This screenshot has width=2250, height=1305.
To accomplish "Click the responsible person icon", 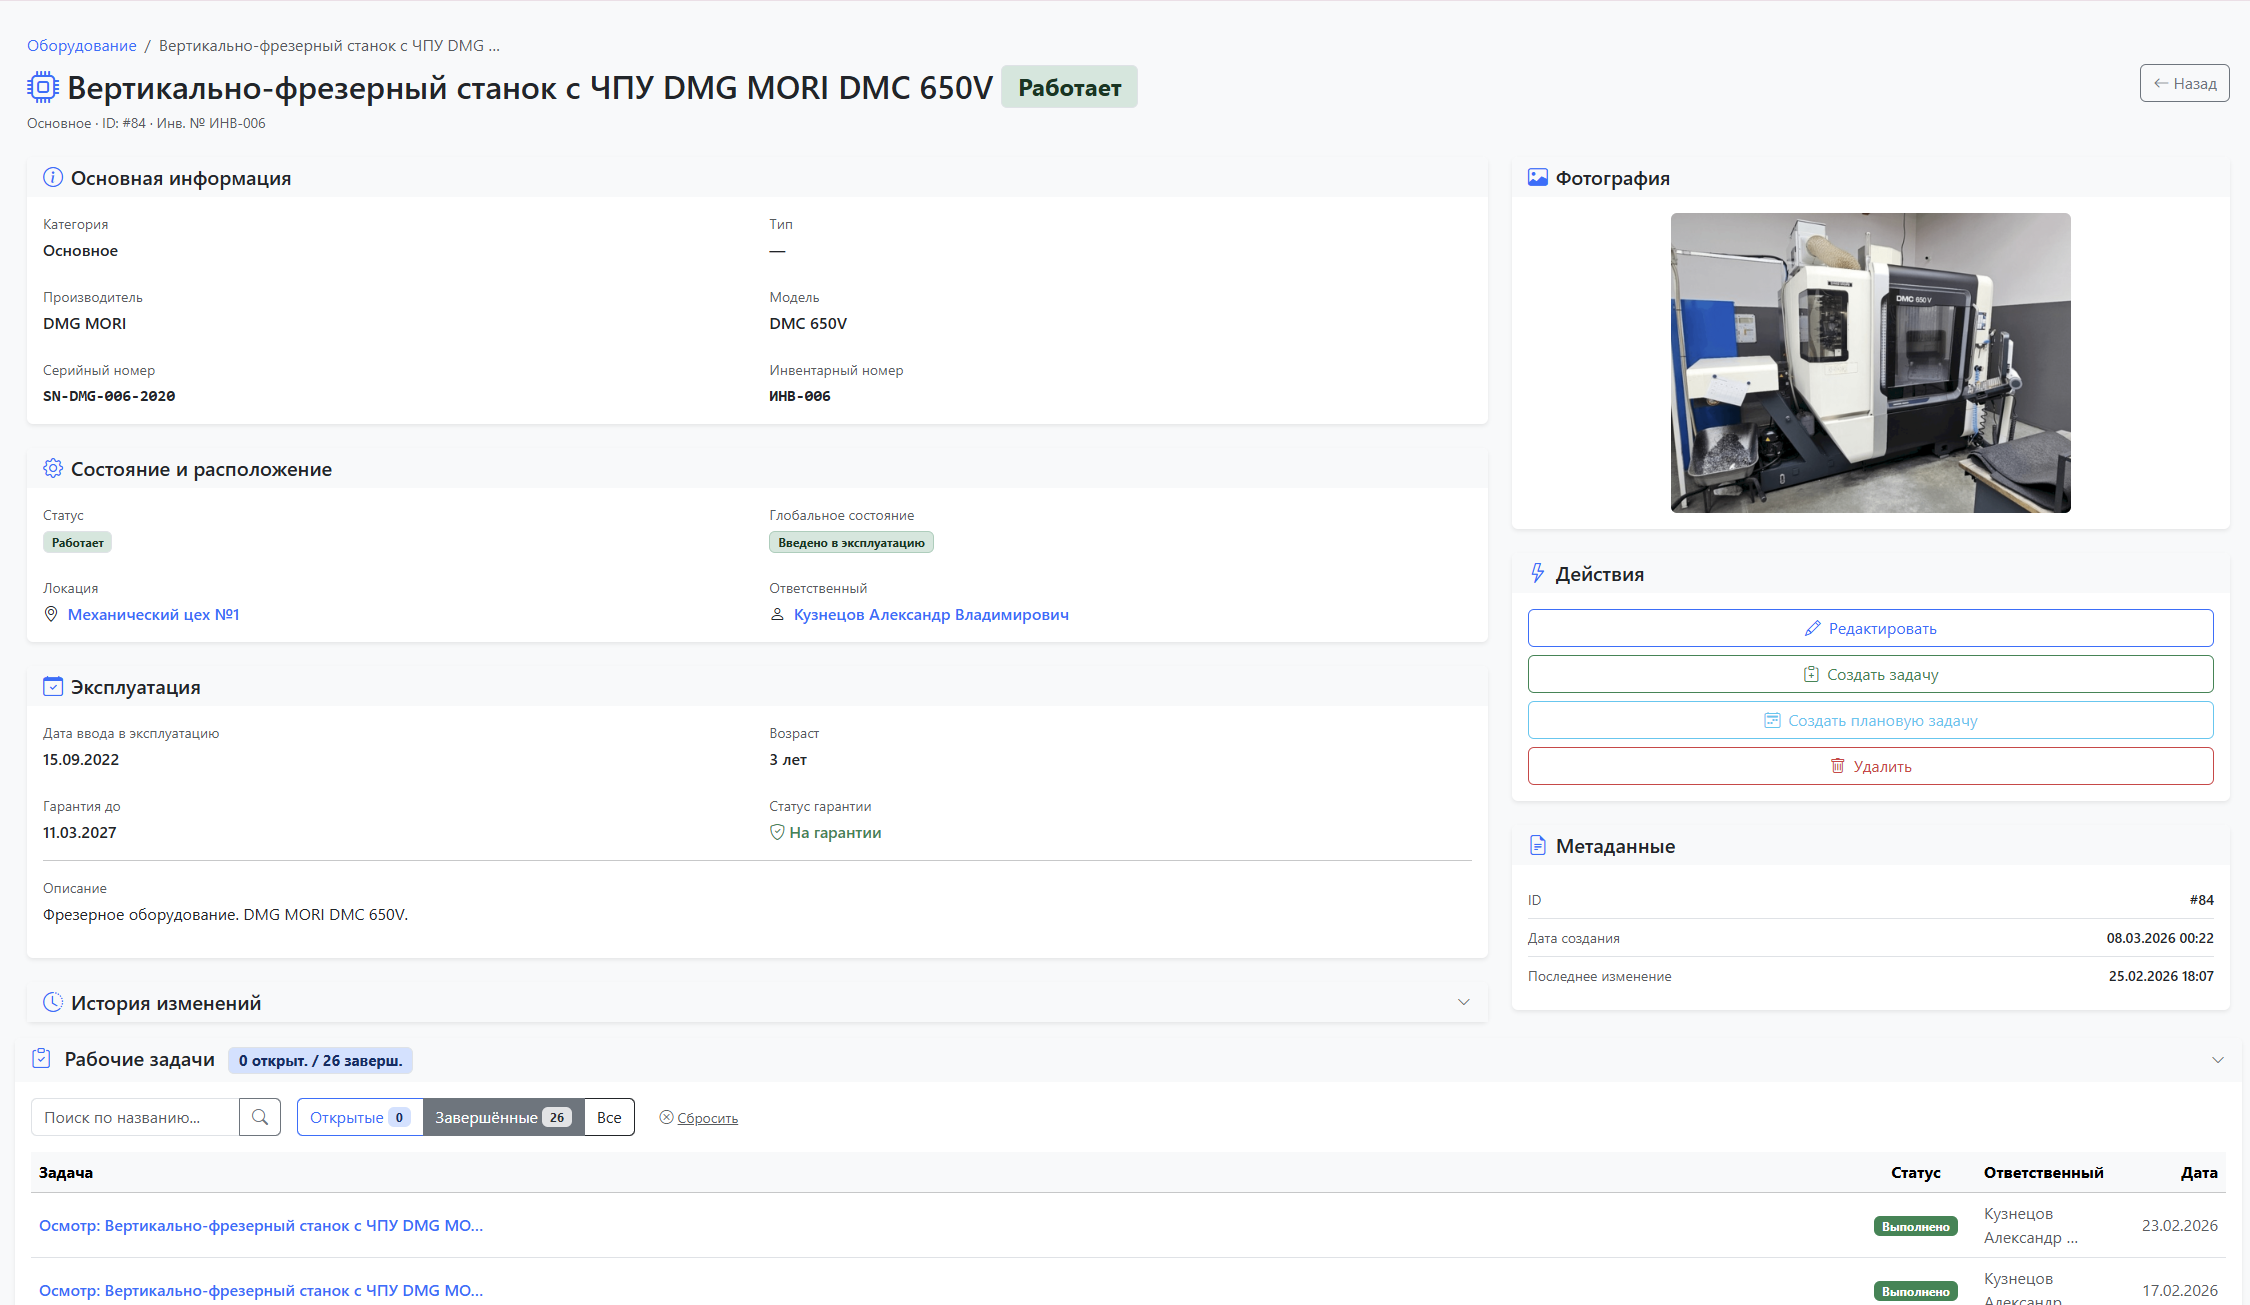I will [x=777, y=614].
